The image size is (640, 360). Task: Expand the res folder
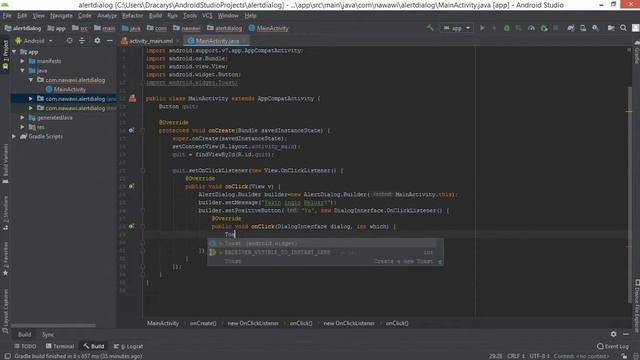coord(22,127)
